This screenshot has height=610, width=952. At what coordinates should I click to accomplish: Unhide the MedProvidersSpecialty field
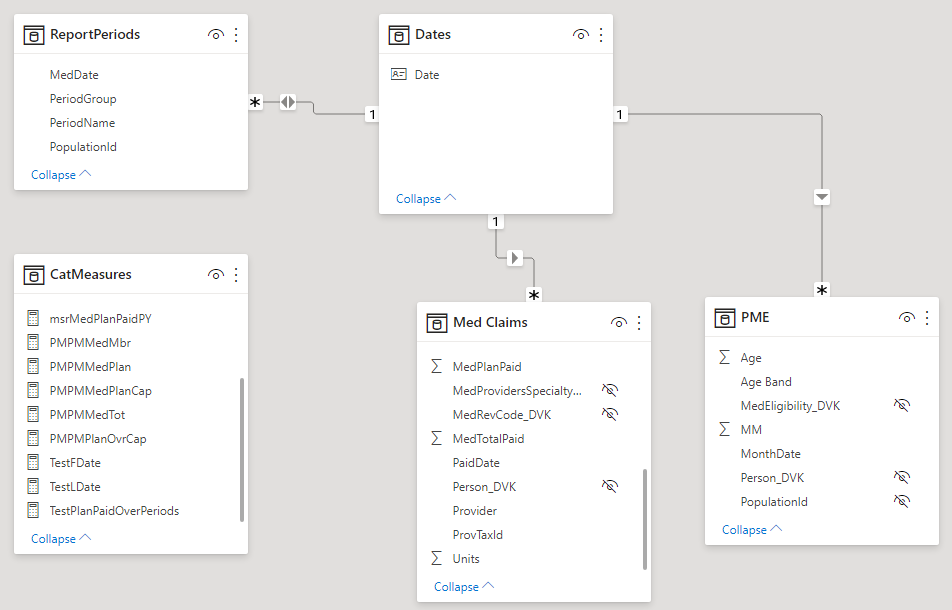pyautogui.click(x=610, y=390)
